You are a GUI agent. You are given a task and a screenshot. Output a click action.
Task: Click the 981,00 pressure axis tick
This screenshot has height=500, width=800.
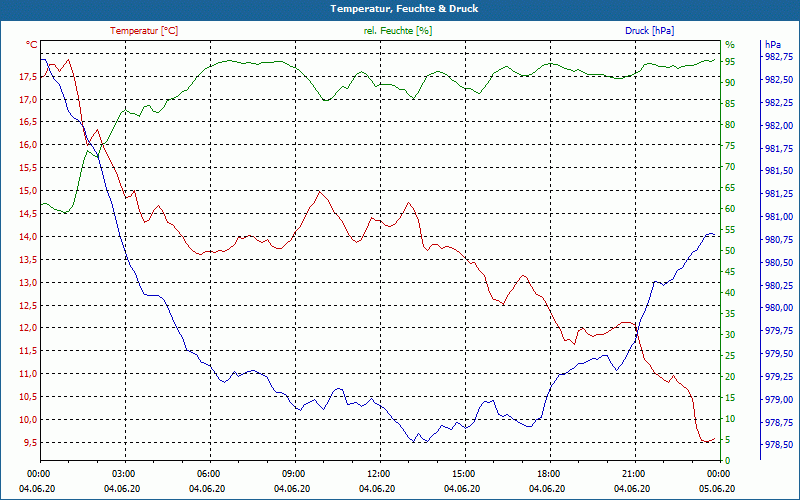[x=779, y=217]
